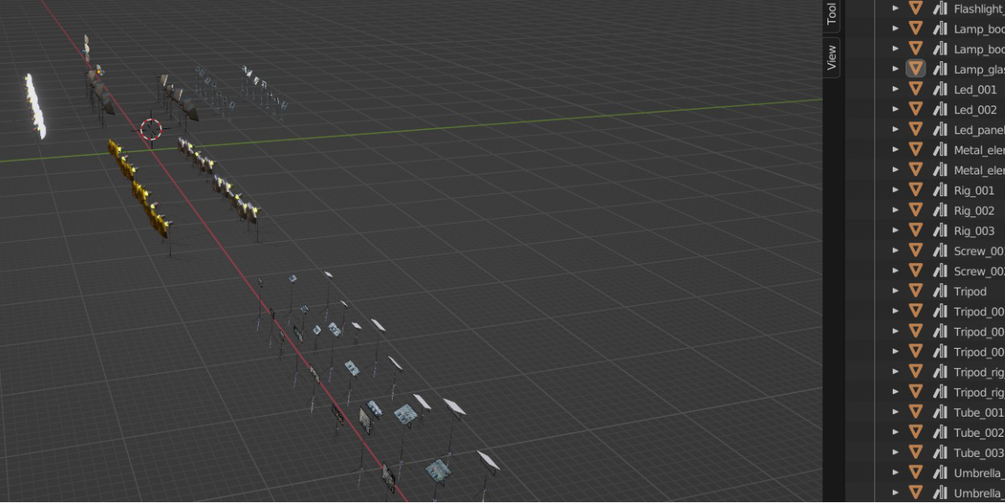Click the white child-data icon beside Led_panel

coord(940,129)
